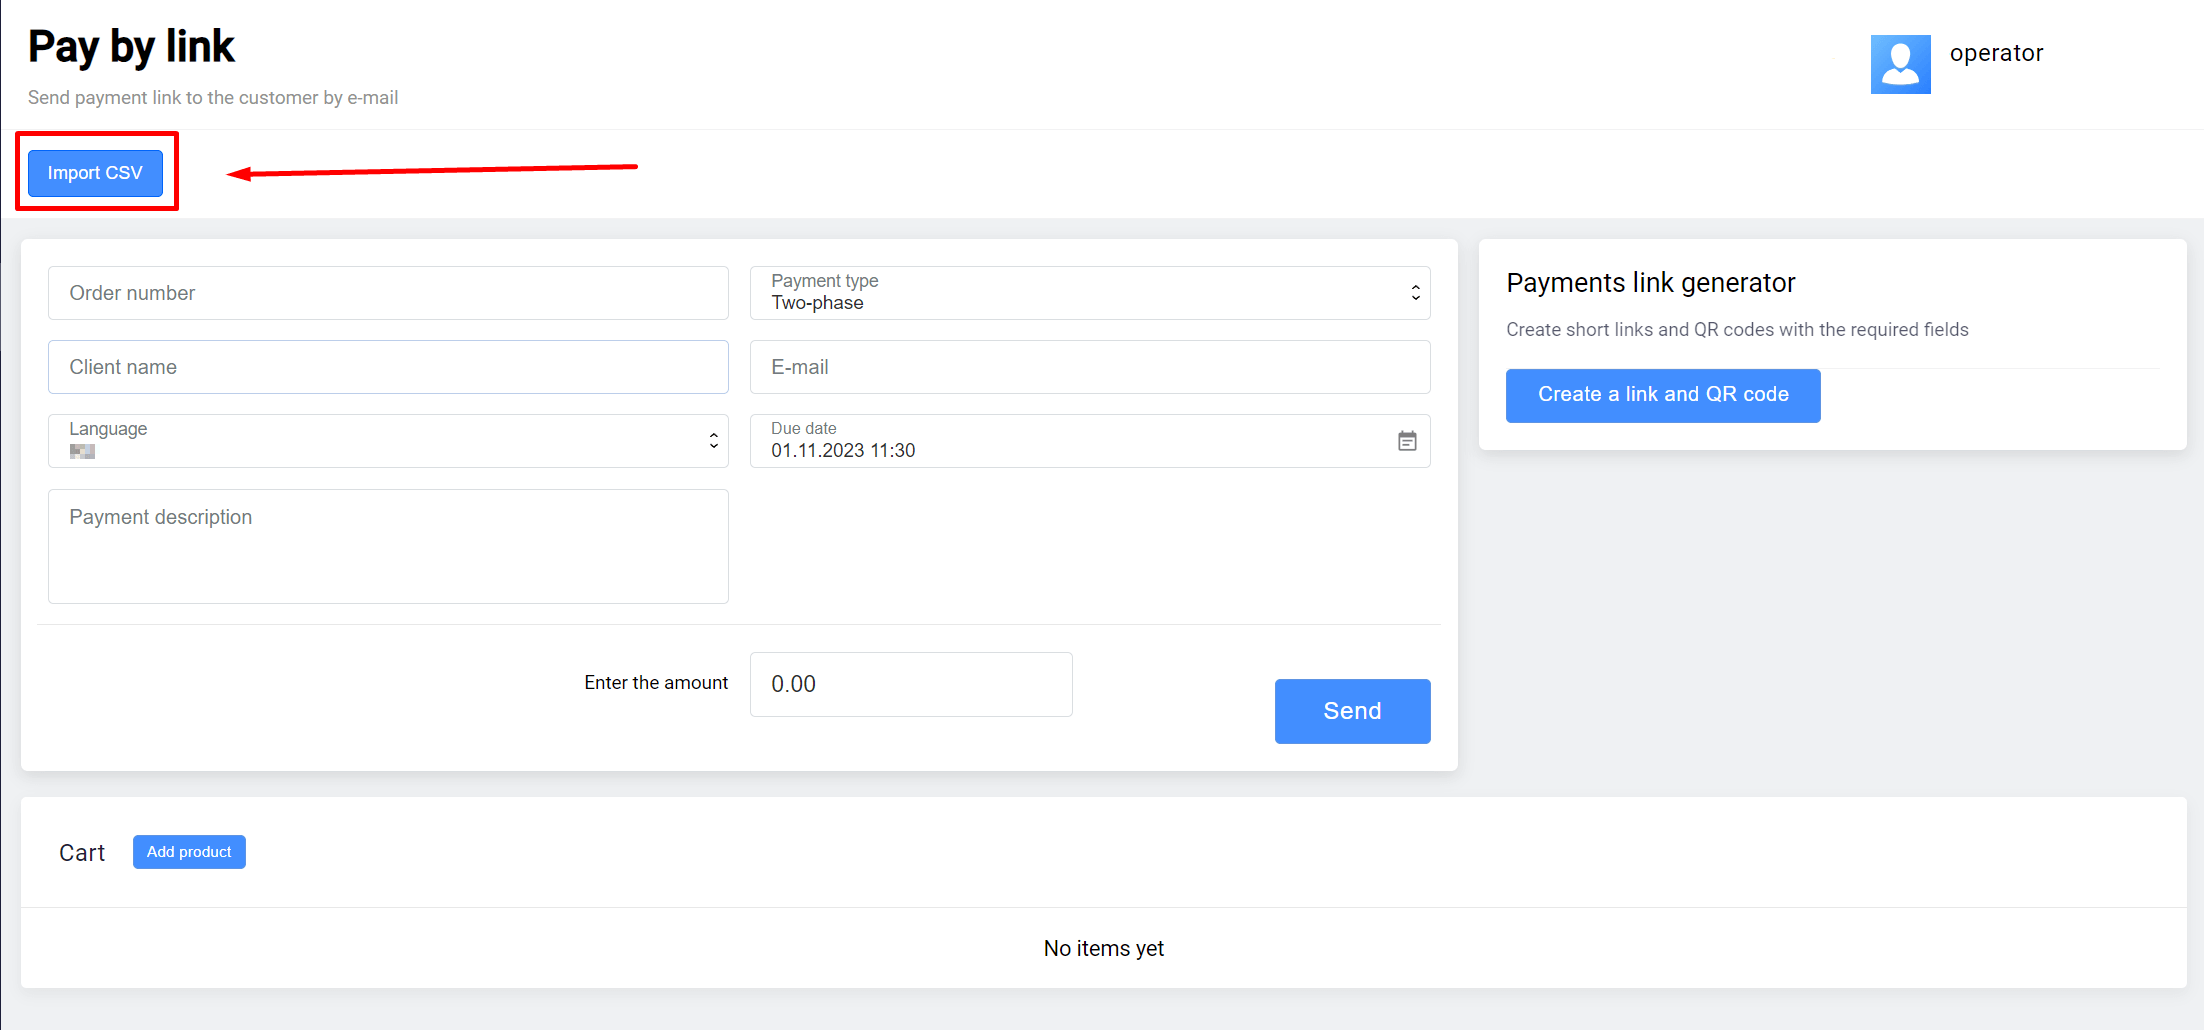The height and width of the screenshot is (1030, 2204).
Task: Open the Due date calendar icon
Action: (1407, 441)
